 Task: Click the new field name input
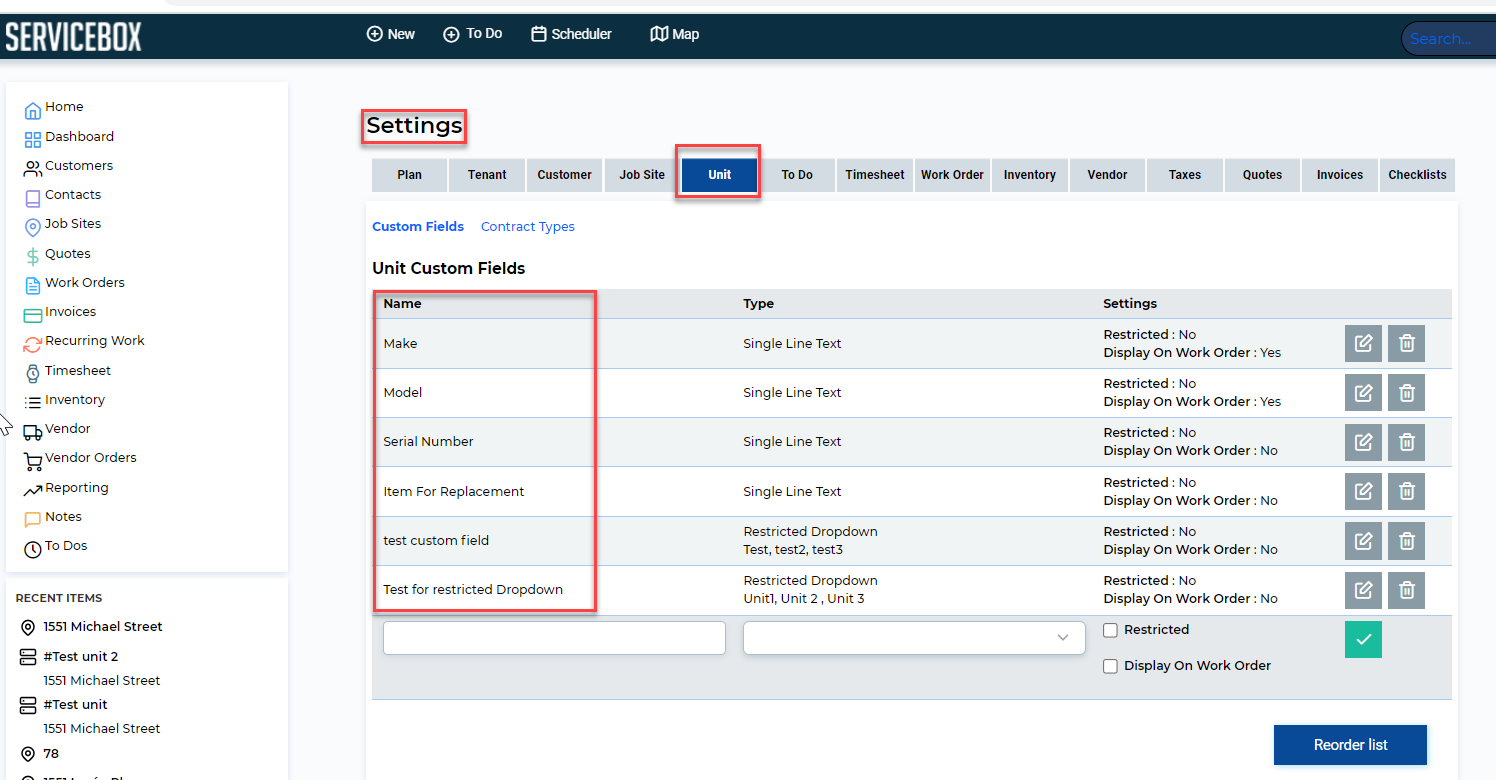click(x=554, y=638)
